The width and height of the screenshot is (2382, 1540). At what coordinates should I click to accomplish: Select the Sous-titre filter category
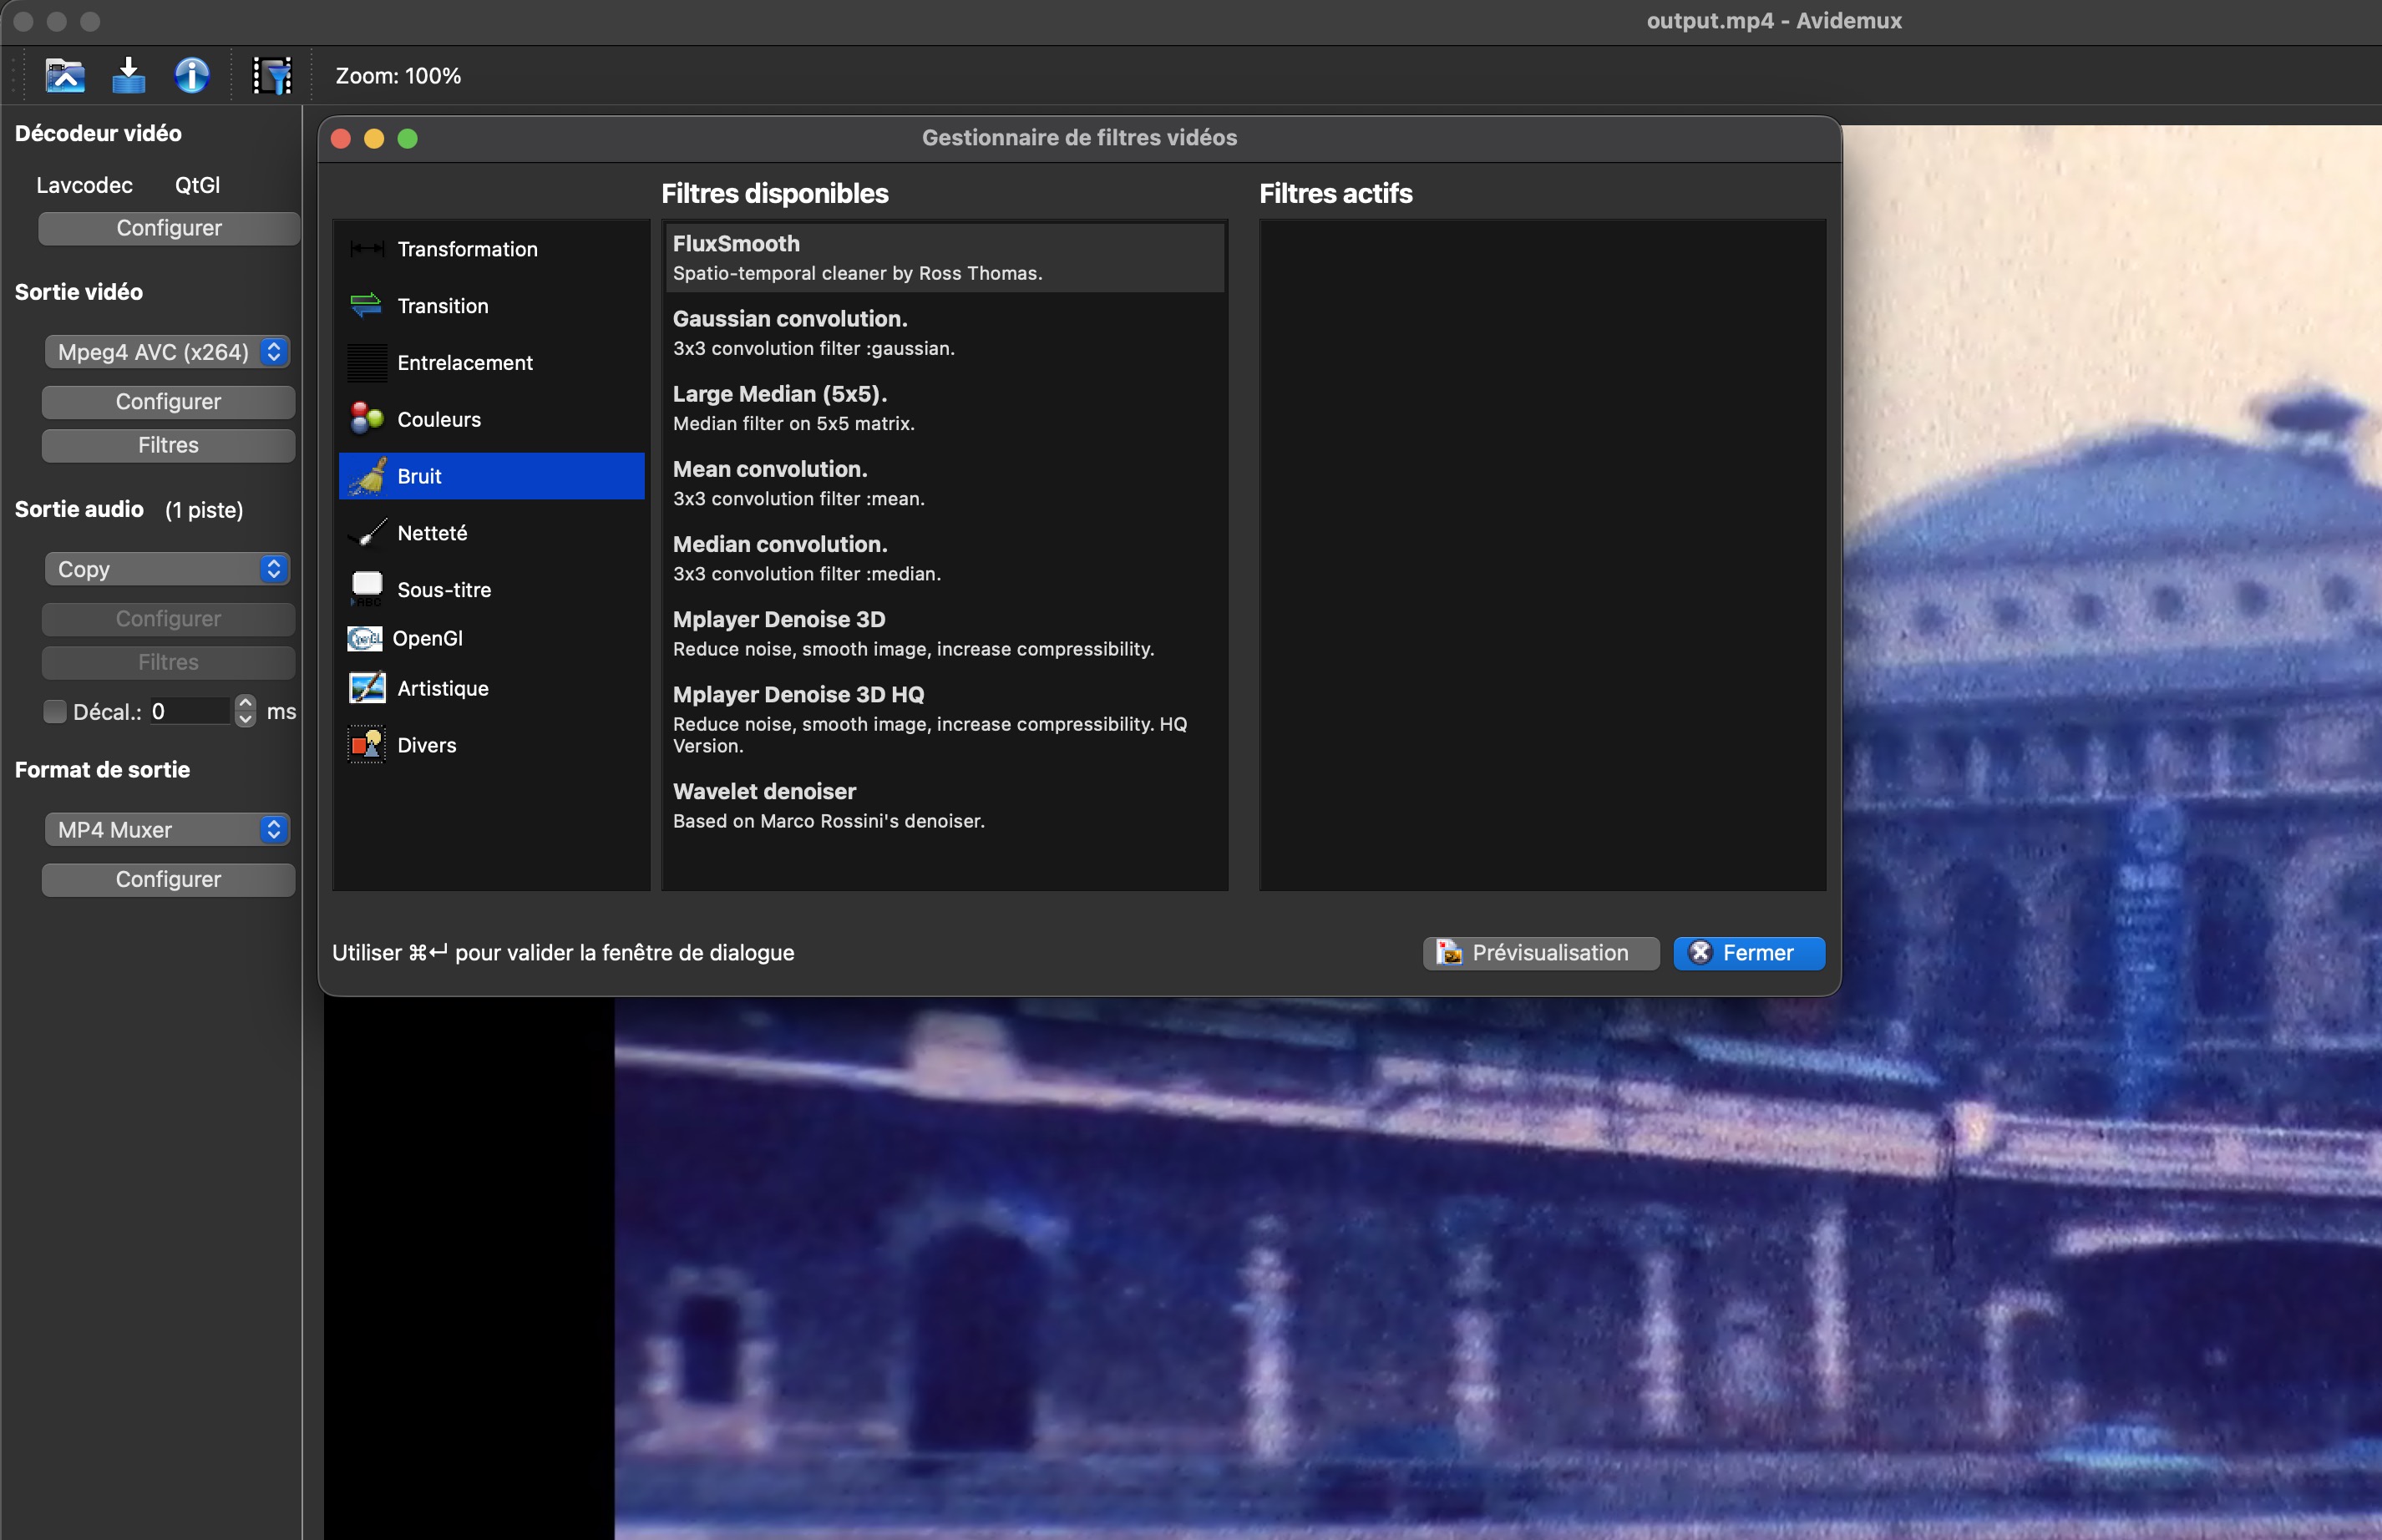coord(443,590)
